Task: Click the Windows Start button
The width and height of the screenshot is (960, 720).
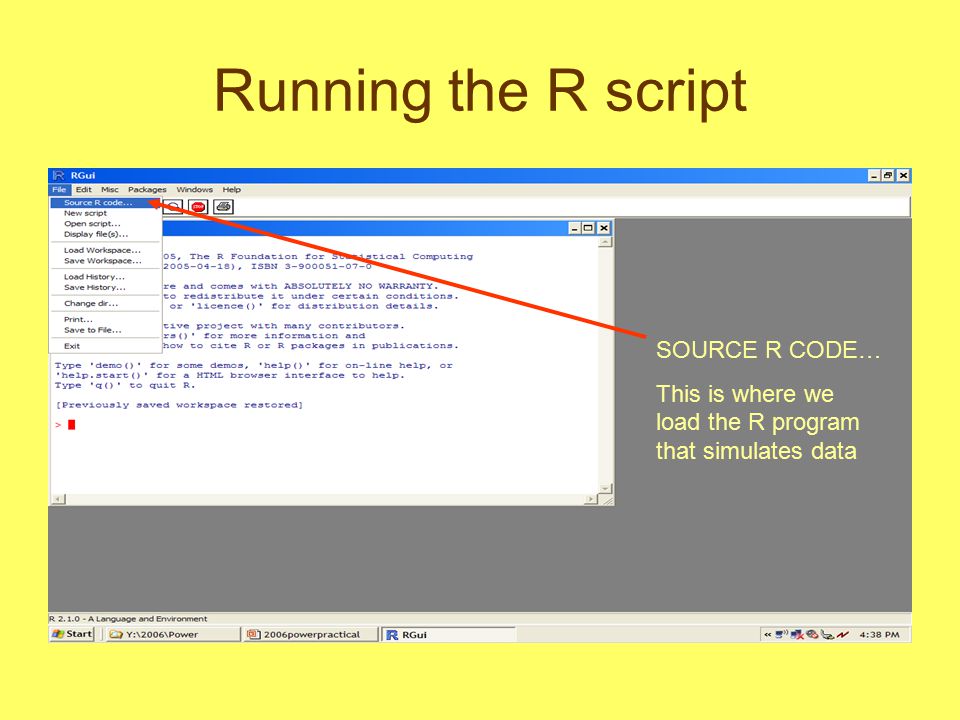Action: coord(72,634)
